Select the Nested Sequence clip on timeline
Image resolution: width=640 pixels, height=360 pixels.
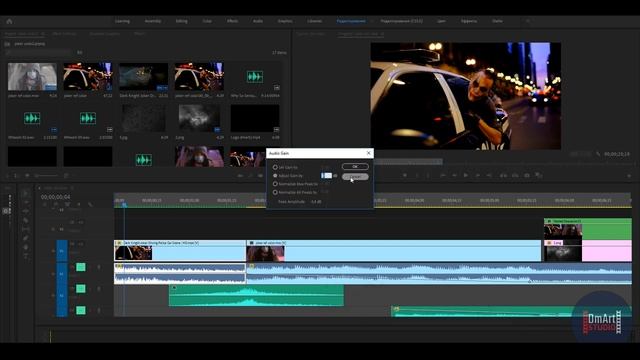(x=588, y=229)
